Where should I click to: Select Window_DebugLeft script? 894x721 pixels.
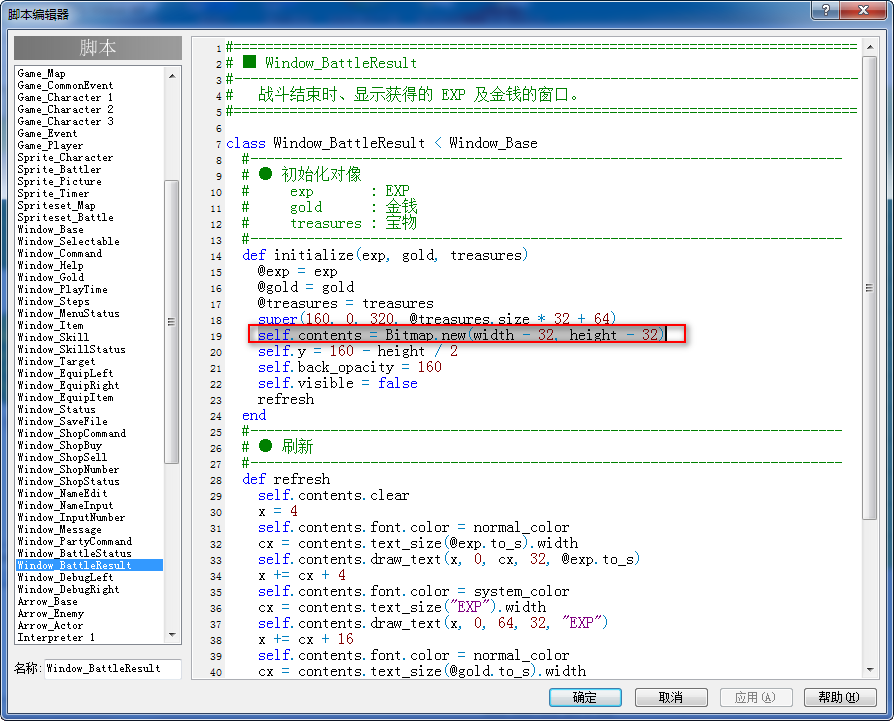pos(66,577)
